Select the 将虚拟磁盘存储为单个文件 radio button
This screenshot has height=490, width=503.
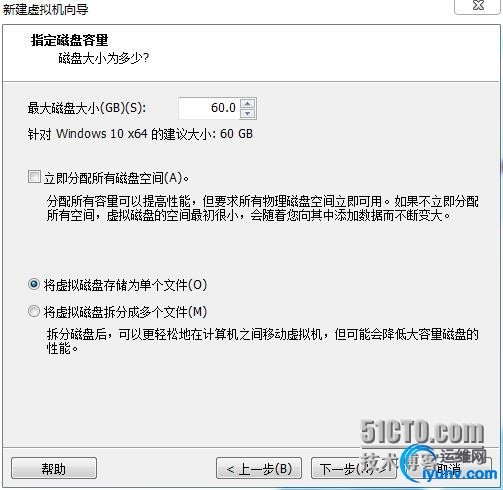[x=34, y=284]
